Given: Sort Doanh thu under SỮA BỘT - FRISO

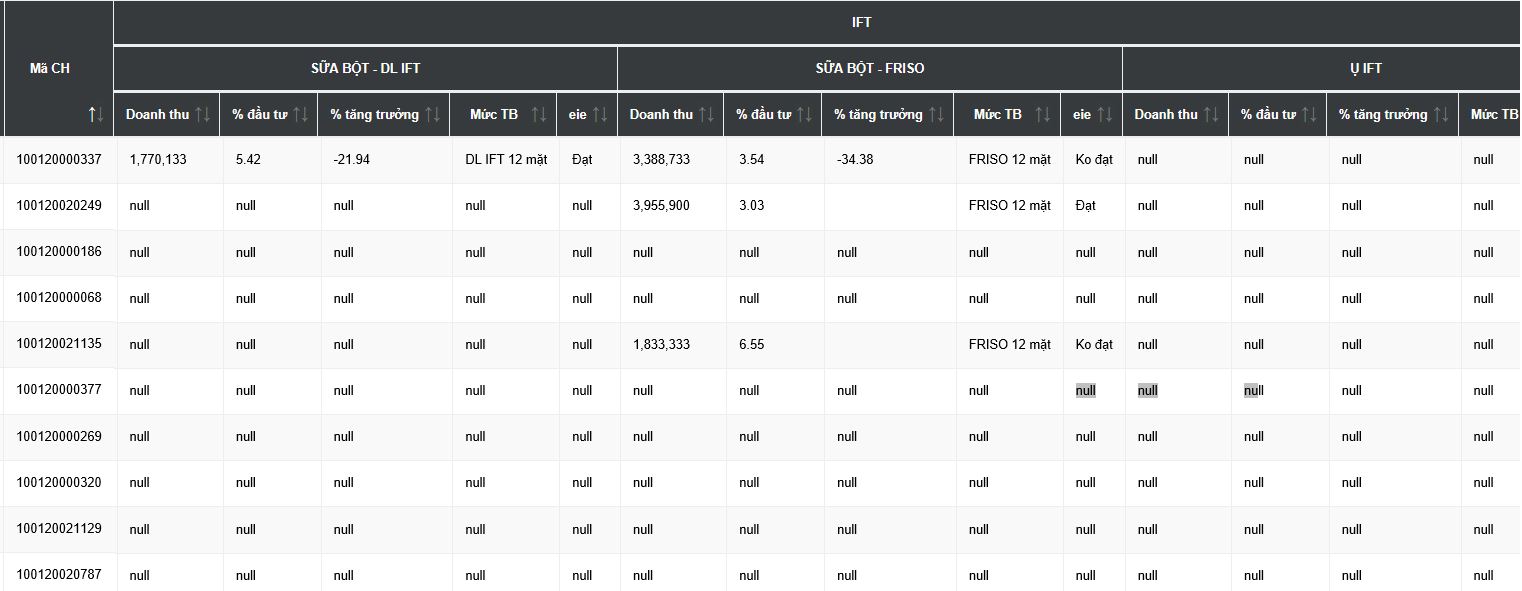Looking at the screenshot, I should coord(706,115).
